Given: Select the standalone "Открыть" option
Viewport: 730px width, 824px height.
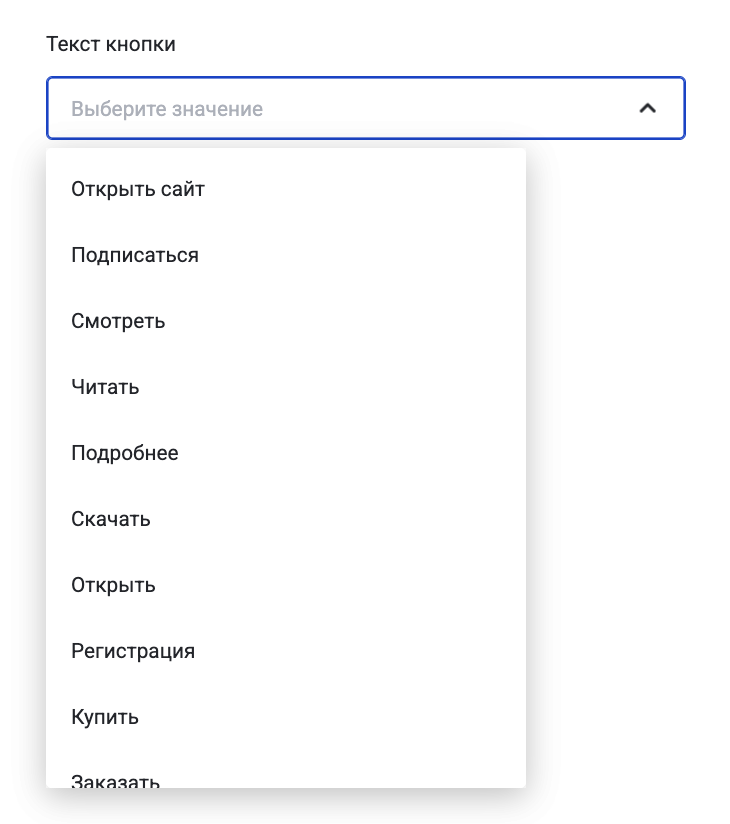Looking at the screenshot, I should 113,585.
